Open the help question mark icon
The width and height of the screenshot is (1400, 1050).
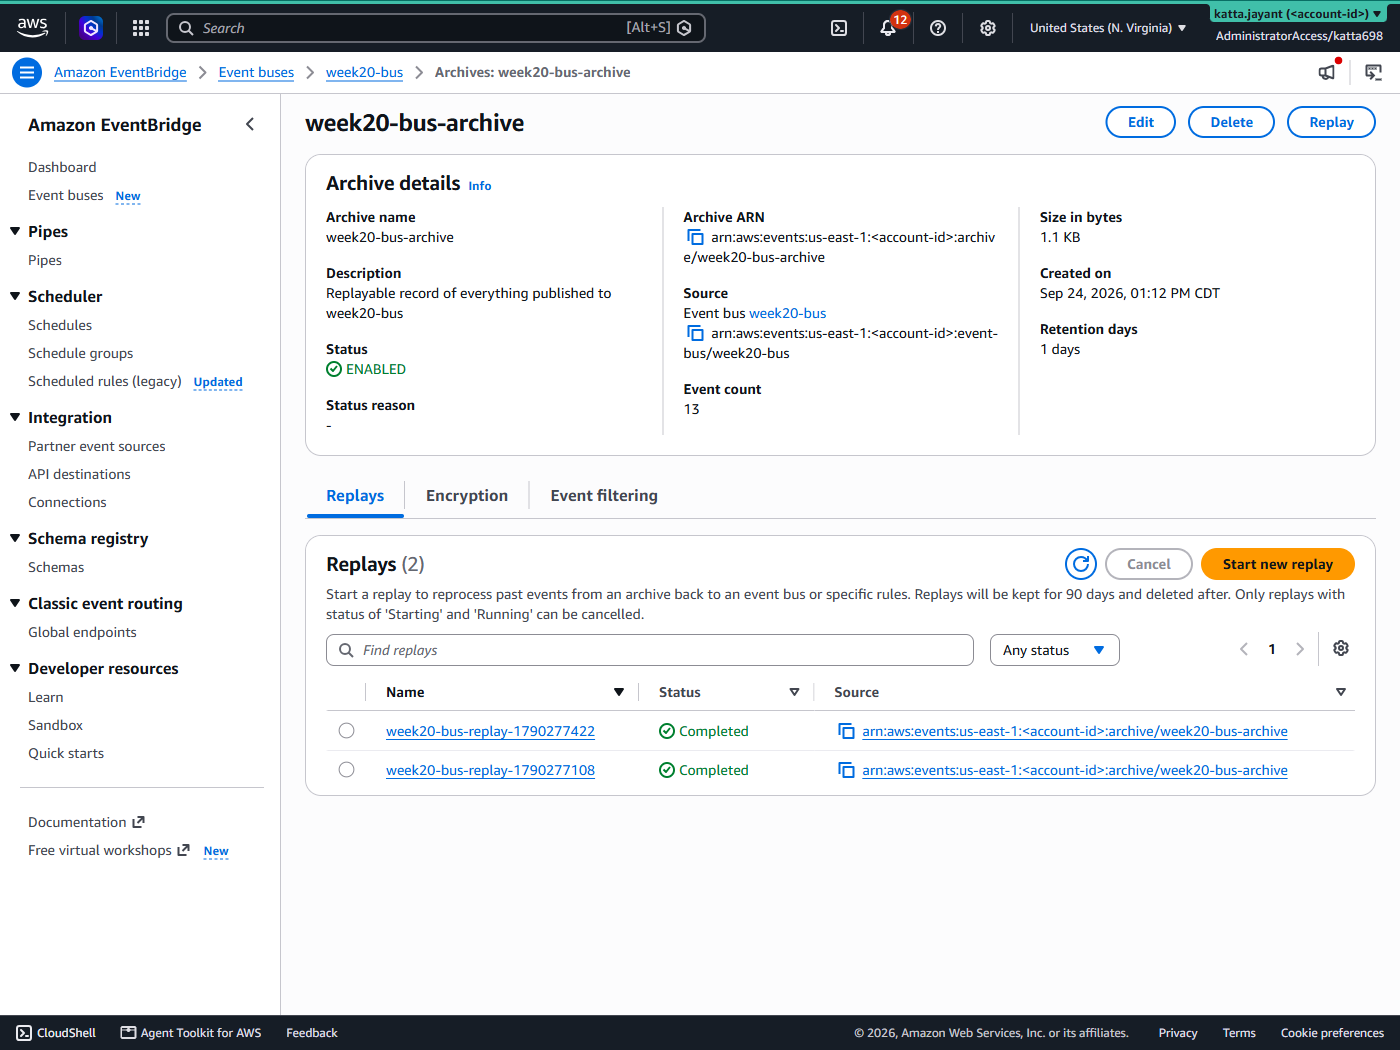coord(938,28)
